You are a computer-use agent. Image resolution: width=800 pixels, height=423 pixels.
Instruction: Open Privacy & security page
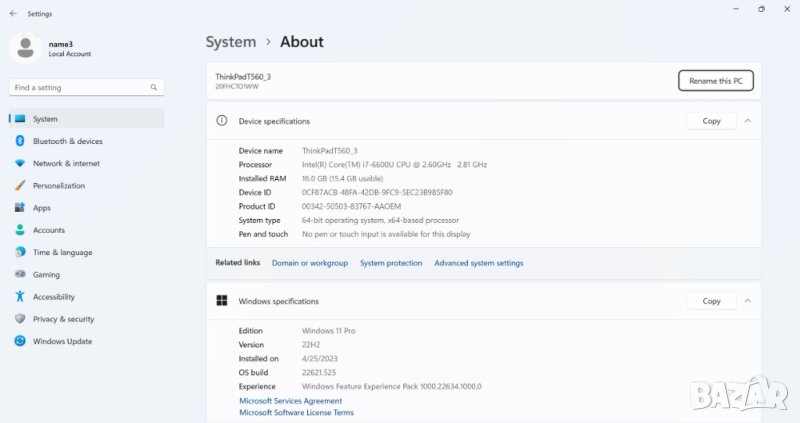63,319
